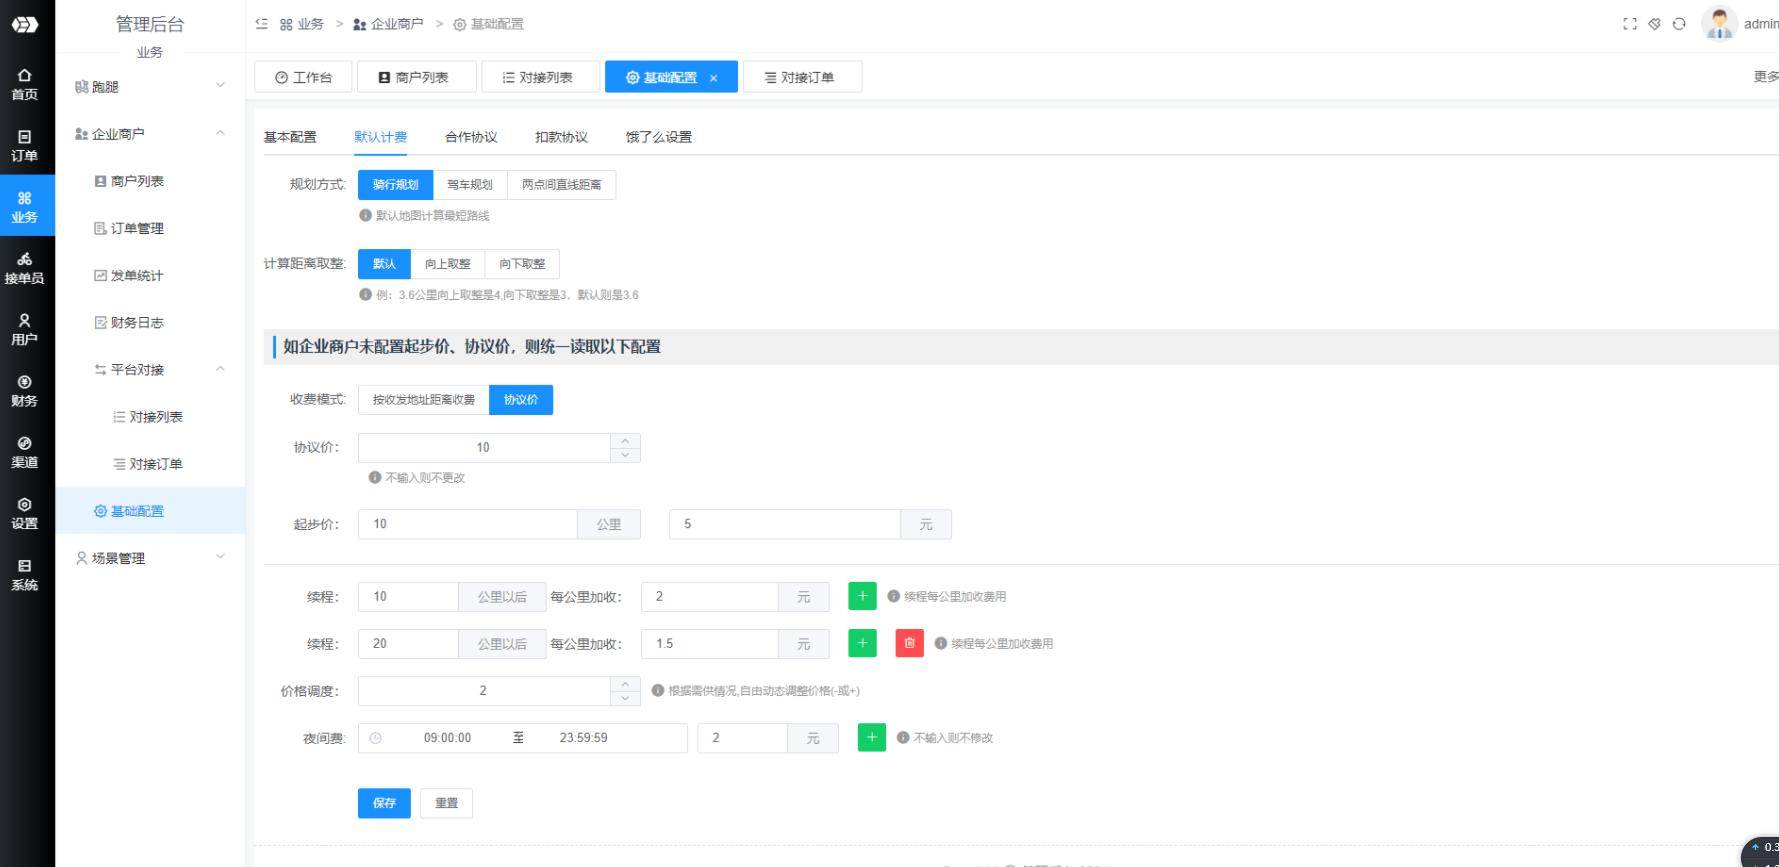Add a 夜间费 row with green plus button
The height and width of the screenshot is (867, 1779).
click(871, 738)
